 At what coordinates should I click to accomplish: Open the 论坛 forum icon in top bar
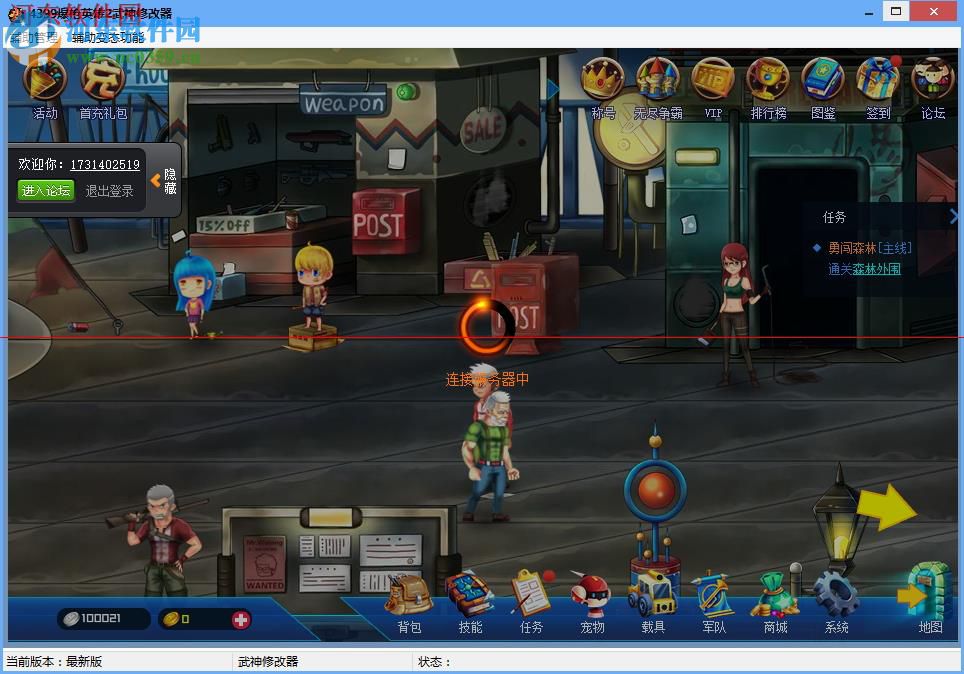coord(933,87)
